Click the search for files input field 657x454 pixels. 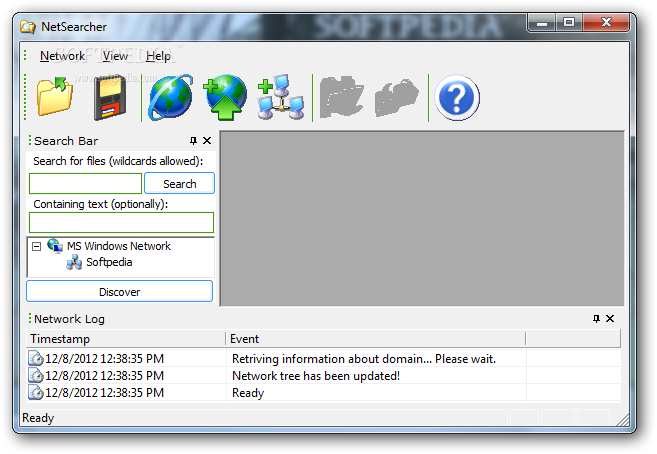tap(85, 184)
